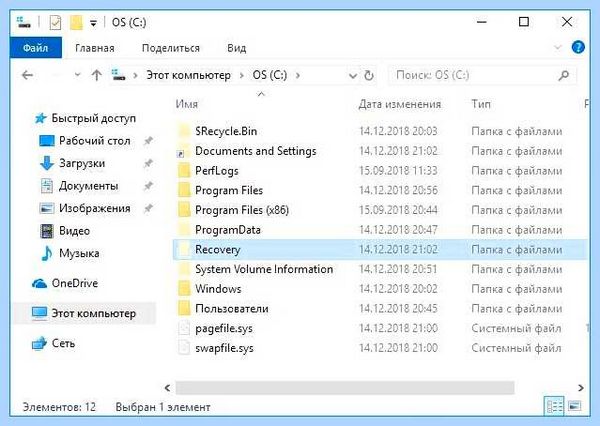600x426 pixels.
Task: Click the scroll right arrow
Action: pos(581,388)
